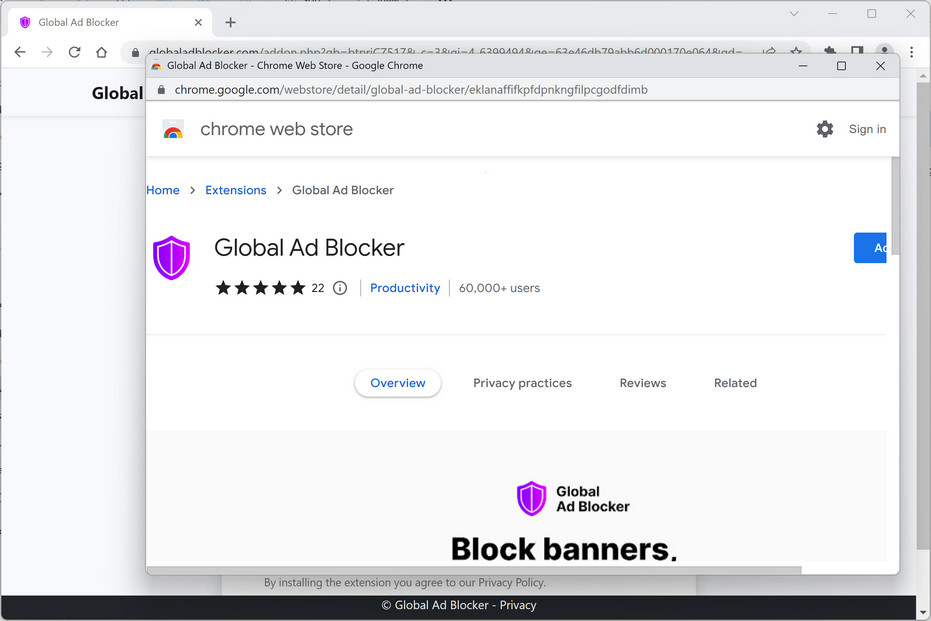The image size is (931, 621).
Task: Switch to the Privacy practices tab
Action: pyautogui.click(x=522, y=383)
